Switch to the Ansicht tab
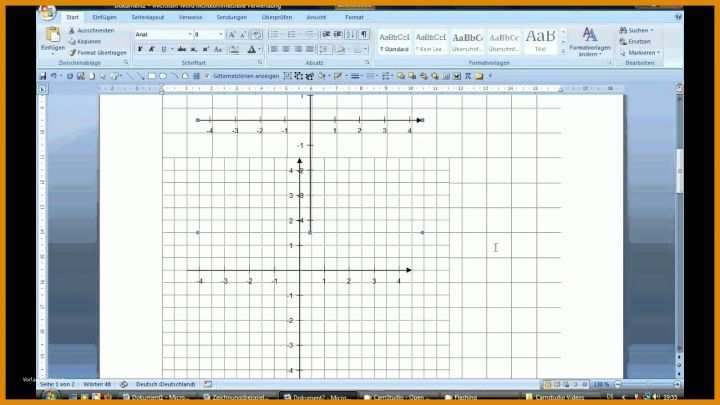 click(316, 17)
